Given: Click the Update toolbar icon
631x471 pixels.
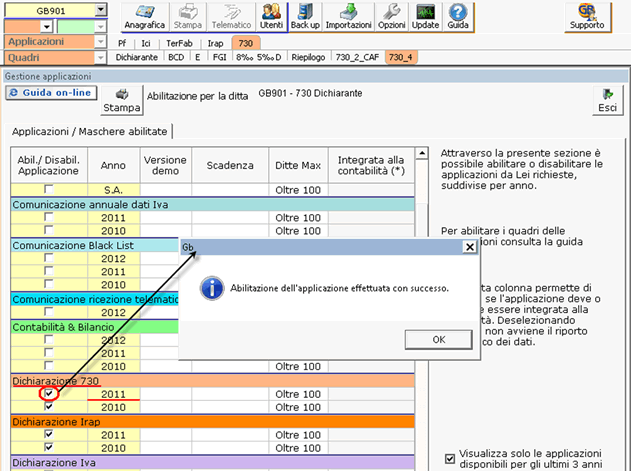Looking at the screenshot, I should pyautogui.click(x=425, y=17).
